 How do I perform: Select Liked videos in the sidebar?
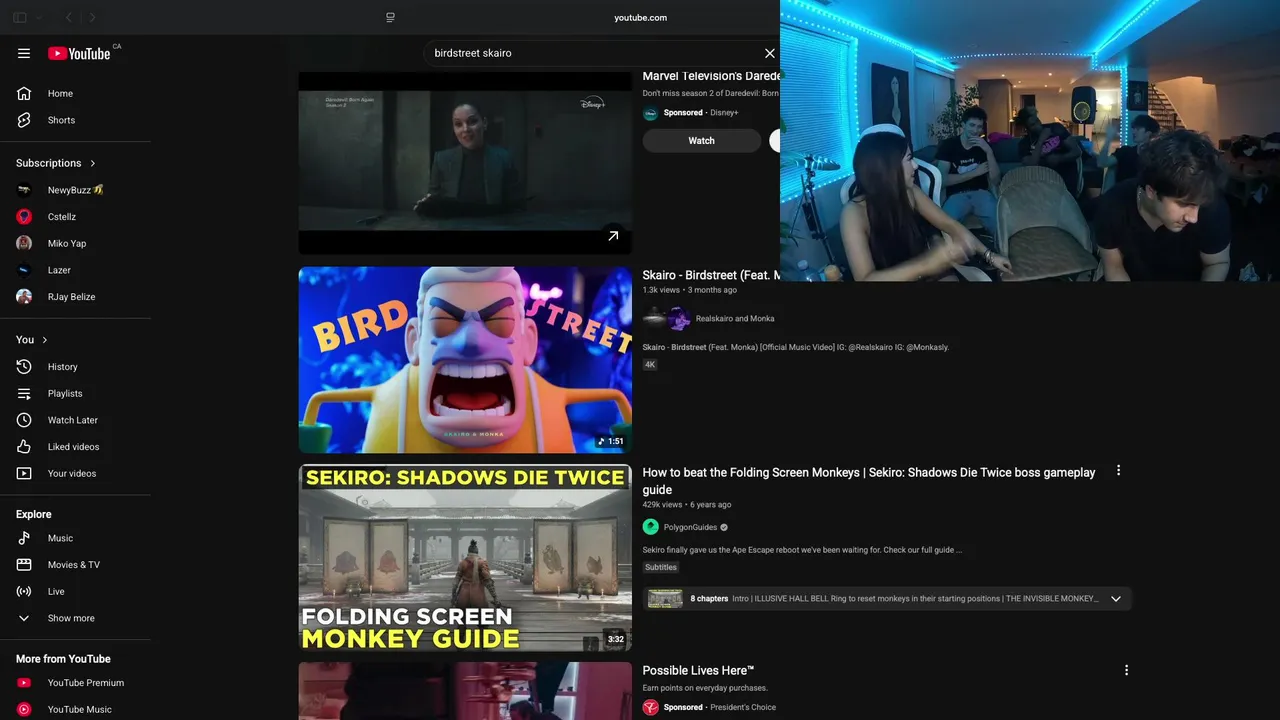pyautogui.click(x=75, y=447)
